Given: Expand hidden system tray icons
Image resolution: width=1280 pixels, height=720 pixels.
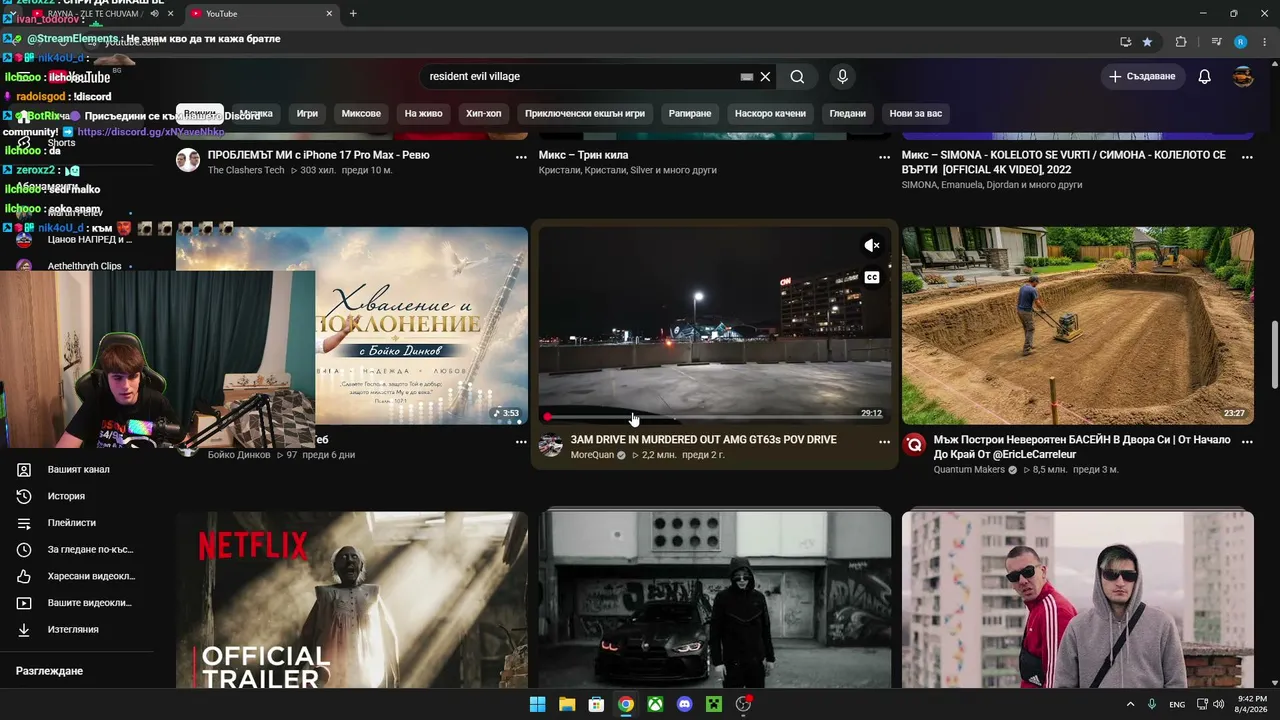Looking at the screenshot, I should (1130, 704).
